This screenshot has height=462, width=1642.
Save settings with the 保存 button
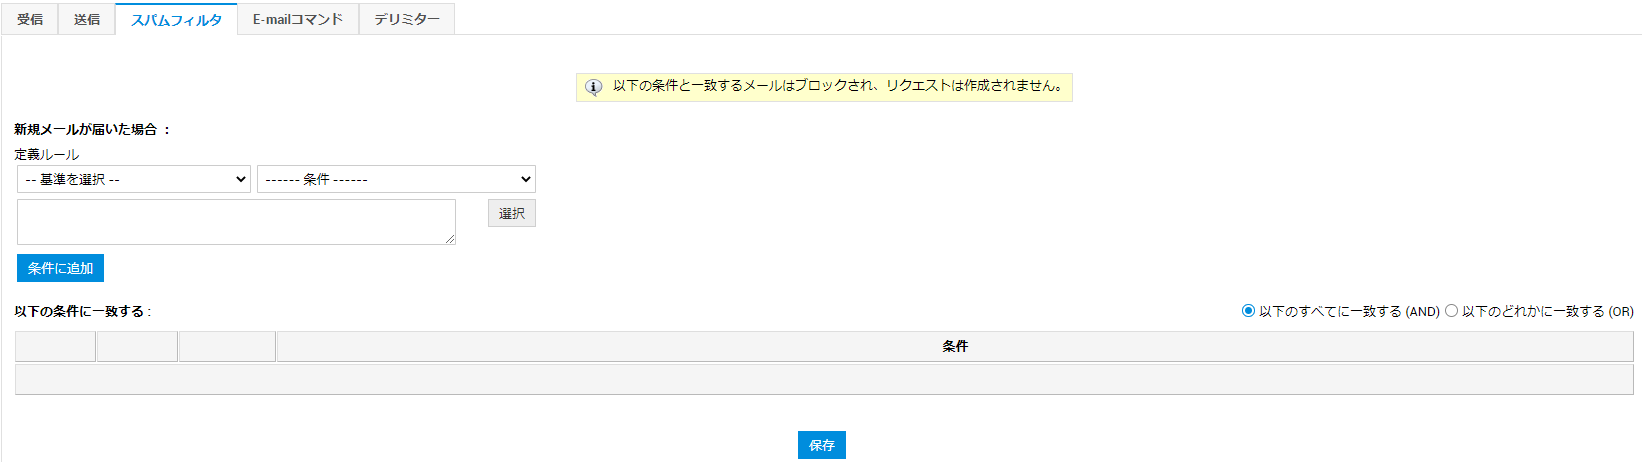click(x=821, y=445)
